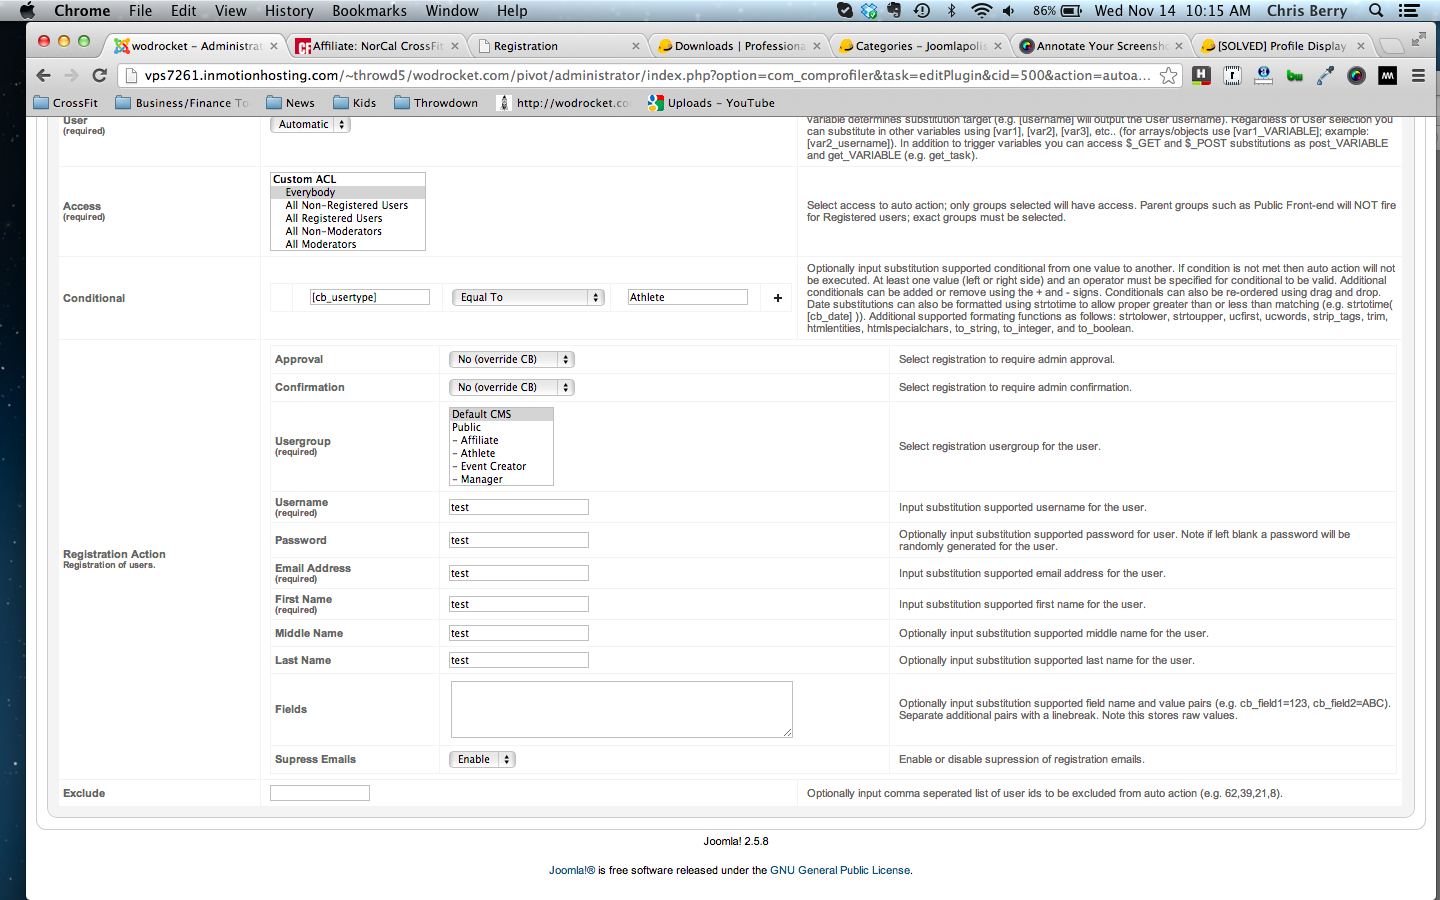Viewport: 1440px width, 900px height.
Task: Click the Password input field
Action: tap(519, 540)
